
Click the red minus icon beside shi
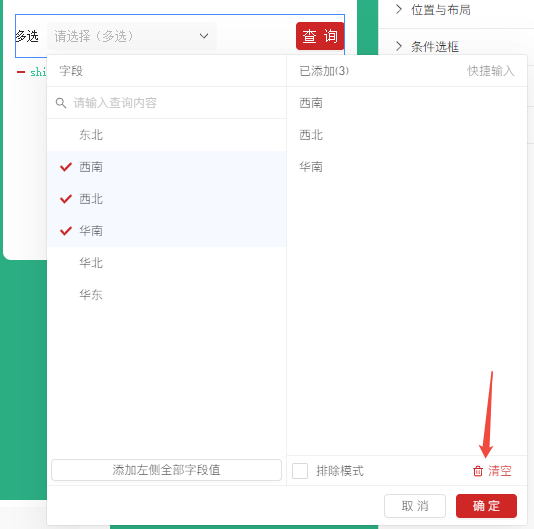coord(21,72)
